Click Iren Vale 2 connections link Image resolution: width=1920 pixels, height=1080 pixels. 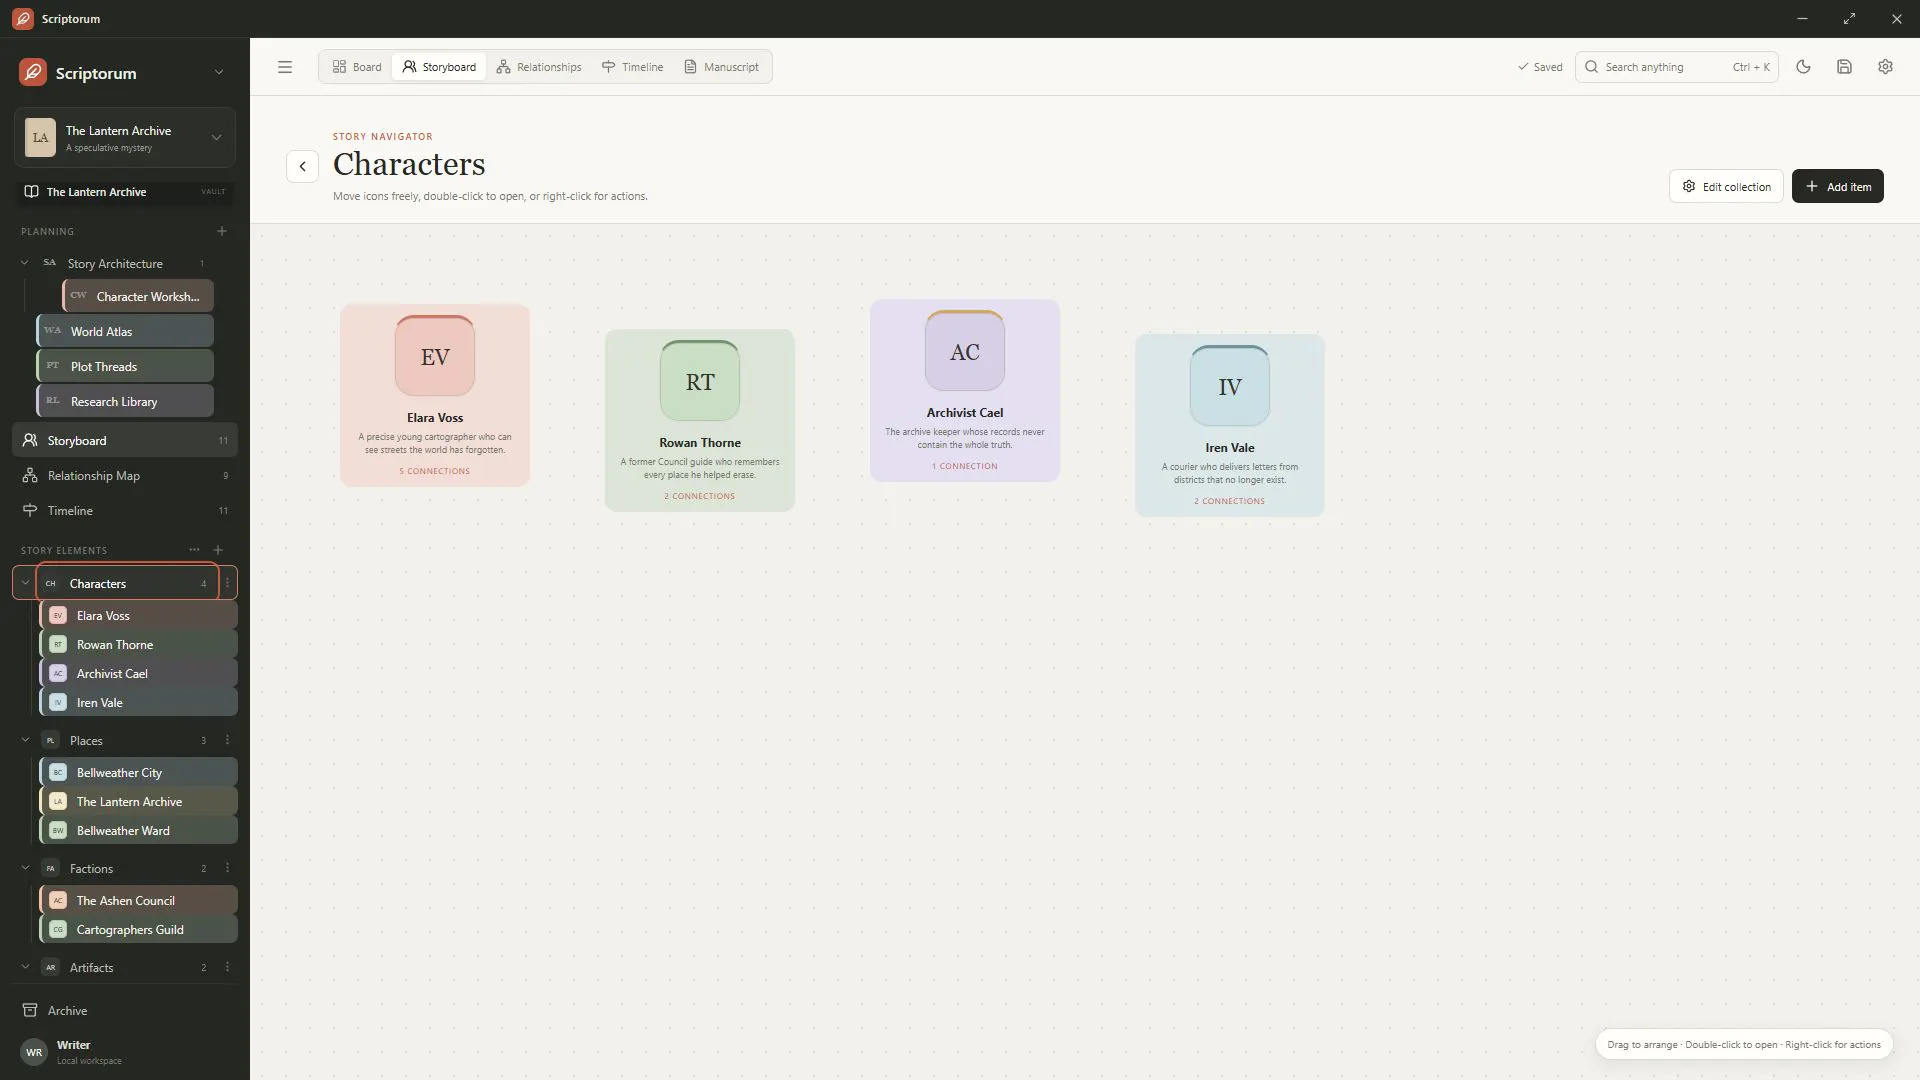(1230, 501)
